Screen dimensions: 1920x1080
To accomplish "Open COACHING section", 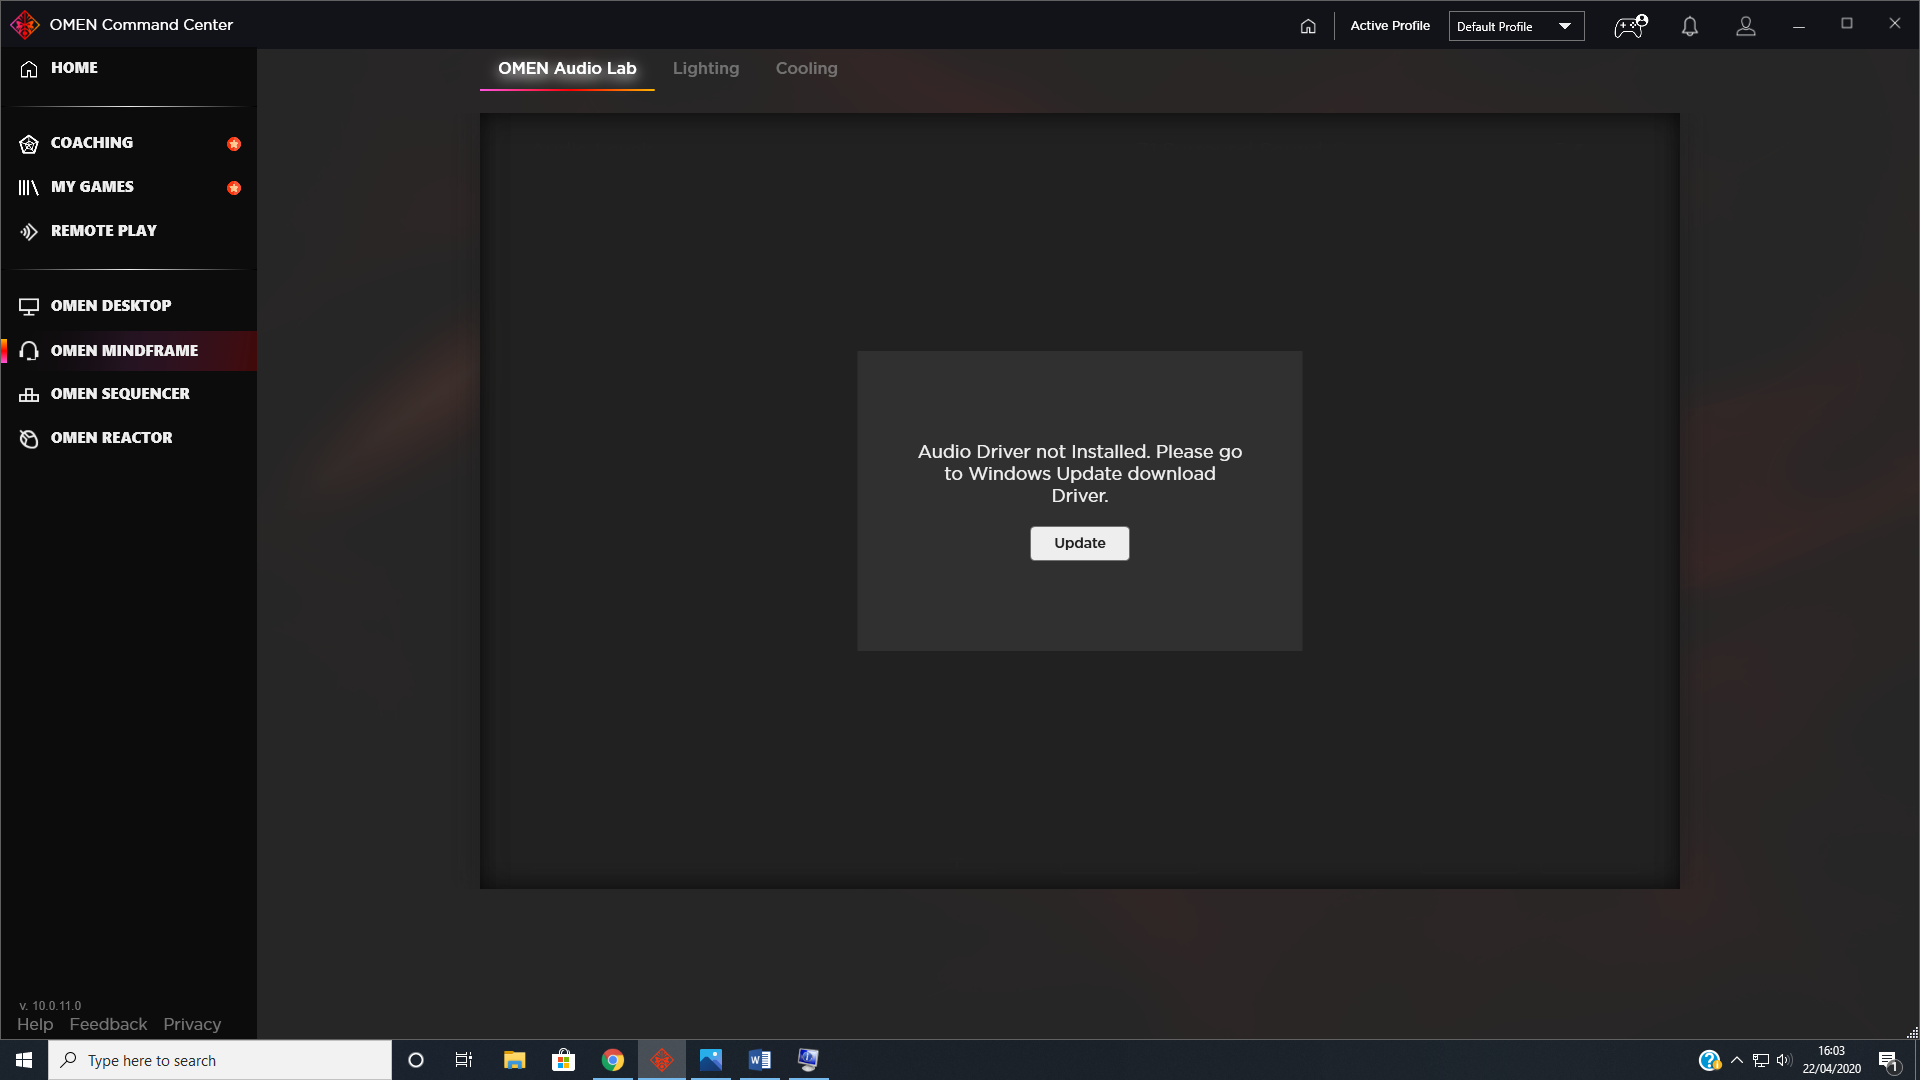I will pos(128,143).
